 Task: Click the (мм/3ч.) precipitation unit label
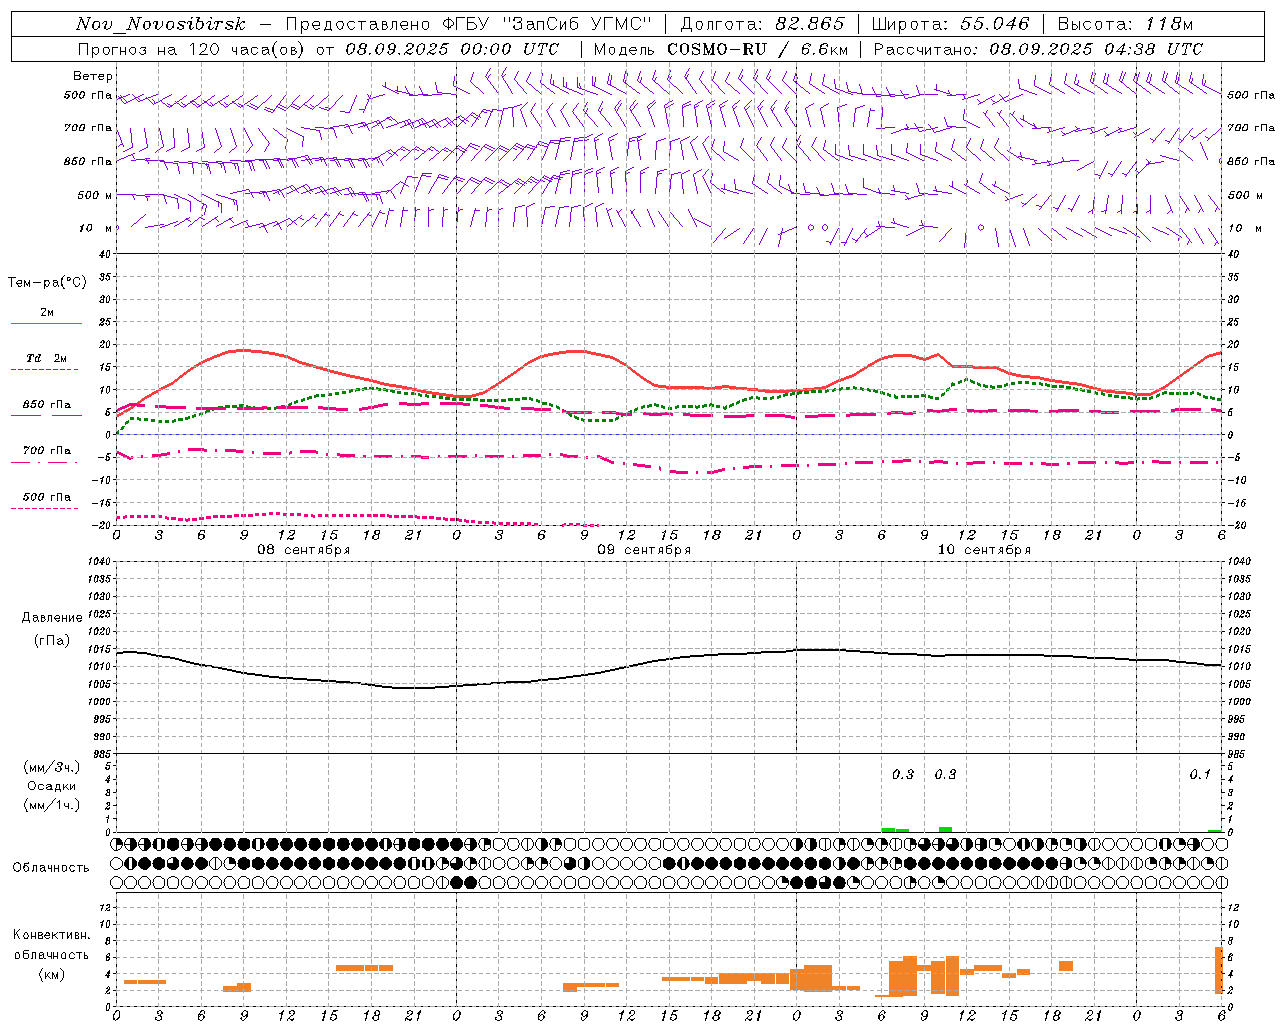click(x=52, y=767)
